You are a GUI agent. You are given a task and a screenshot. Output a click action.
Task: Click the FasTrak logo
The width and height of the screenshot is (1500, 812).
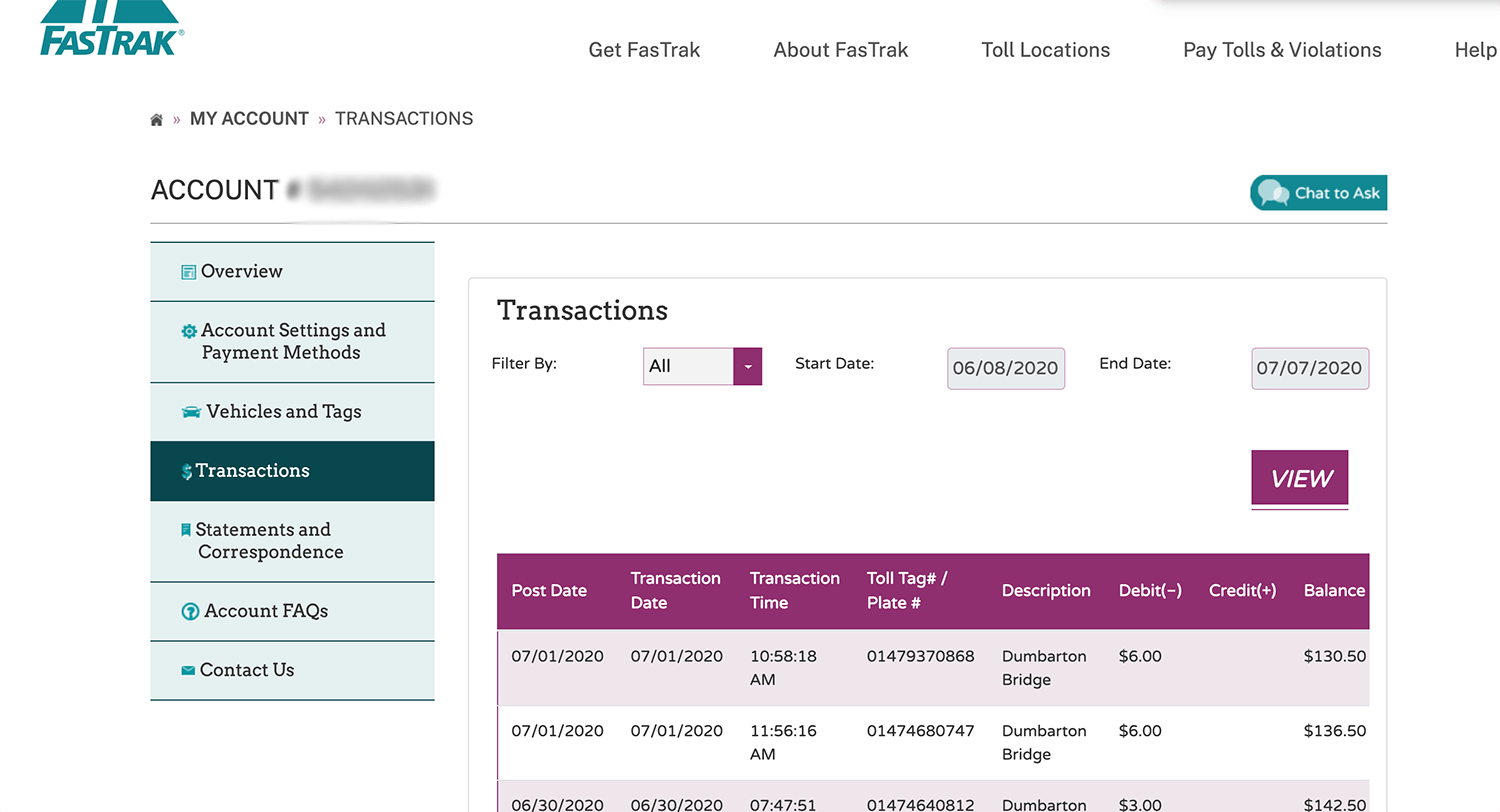pos(112,28)
